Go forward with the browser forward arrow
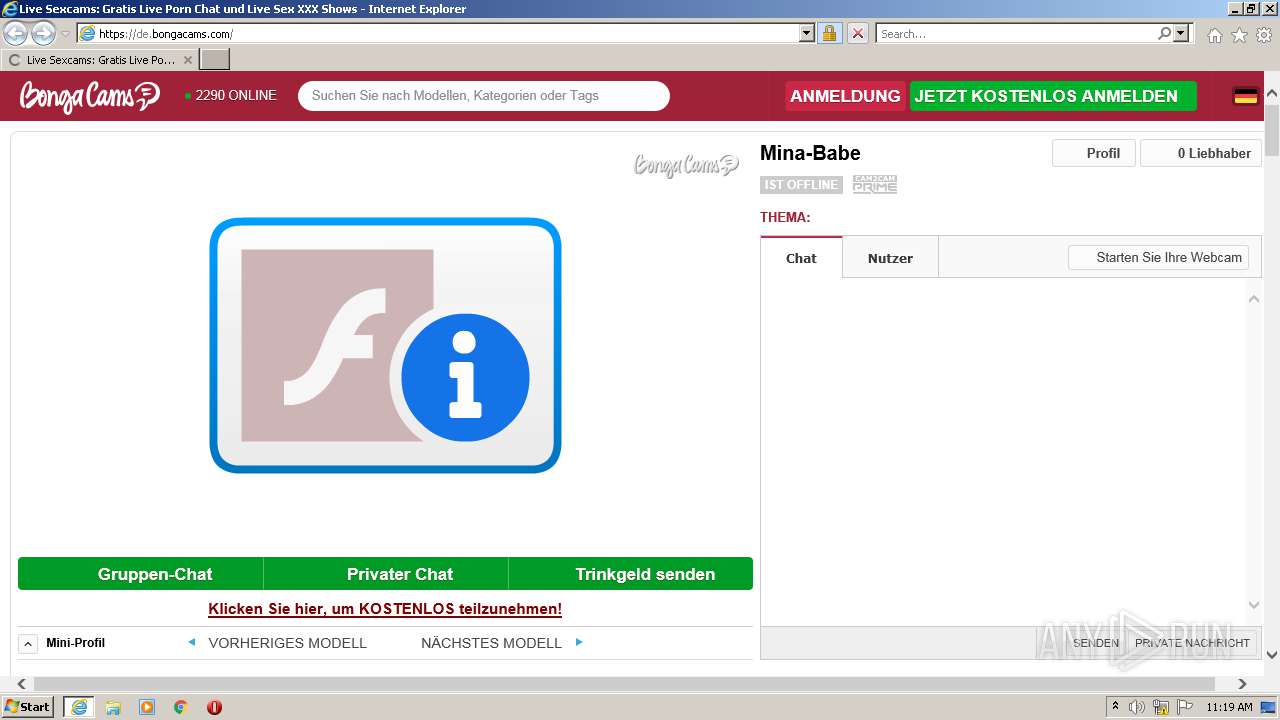Viewport: 1280px width, 720px height. click(x=43, y=34)
